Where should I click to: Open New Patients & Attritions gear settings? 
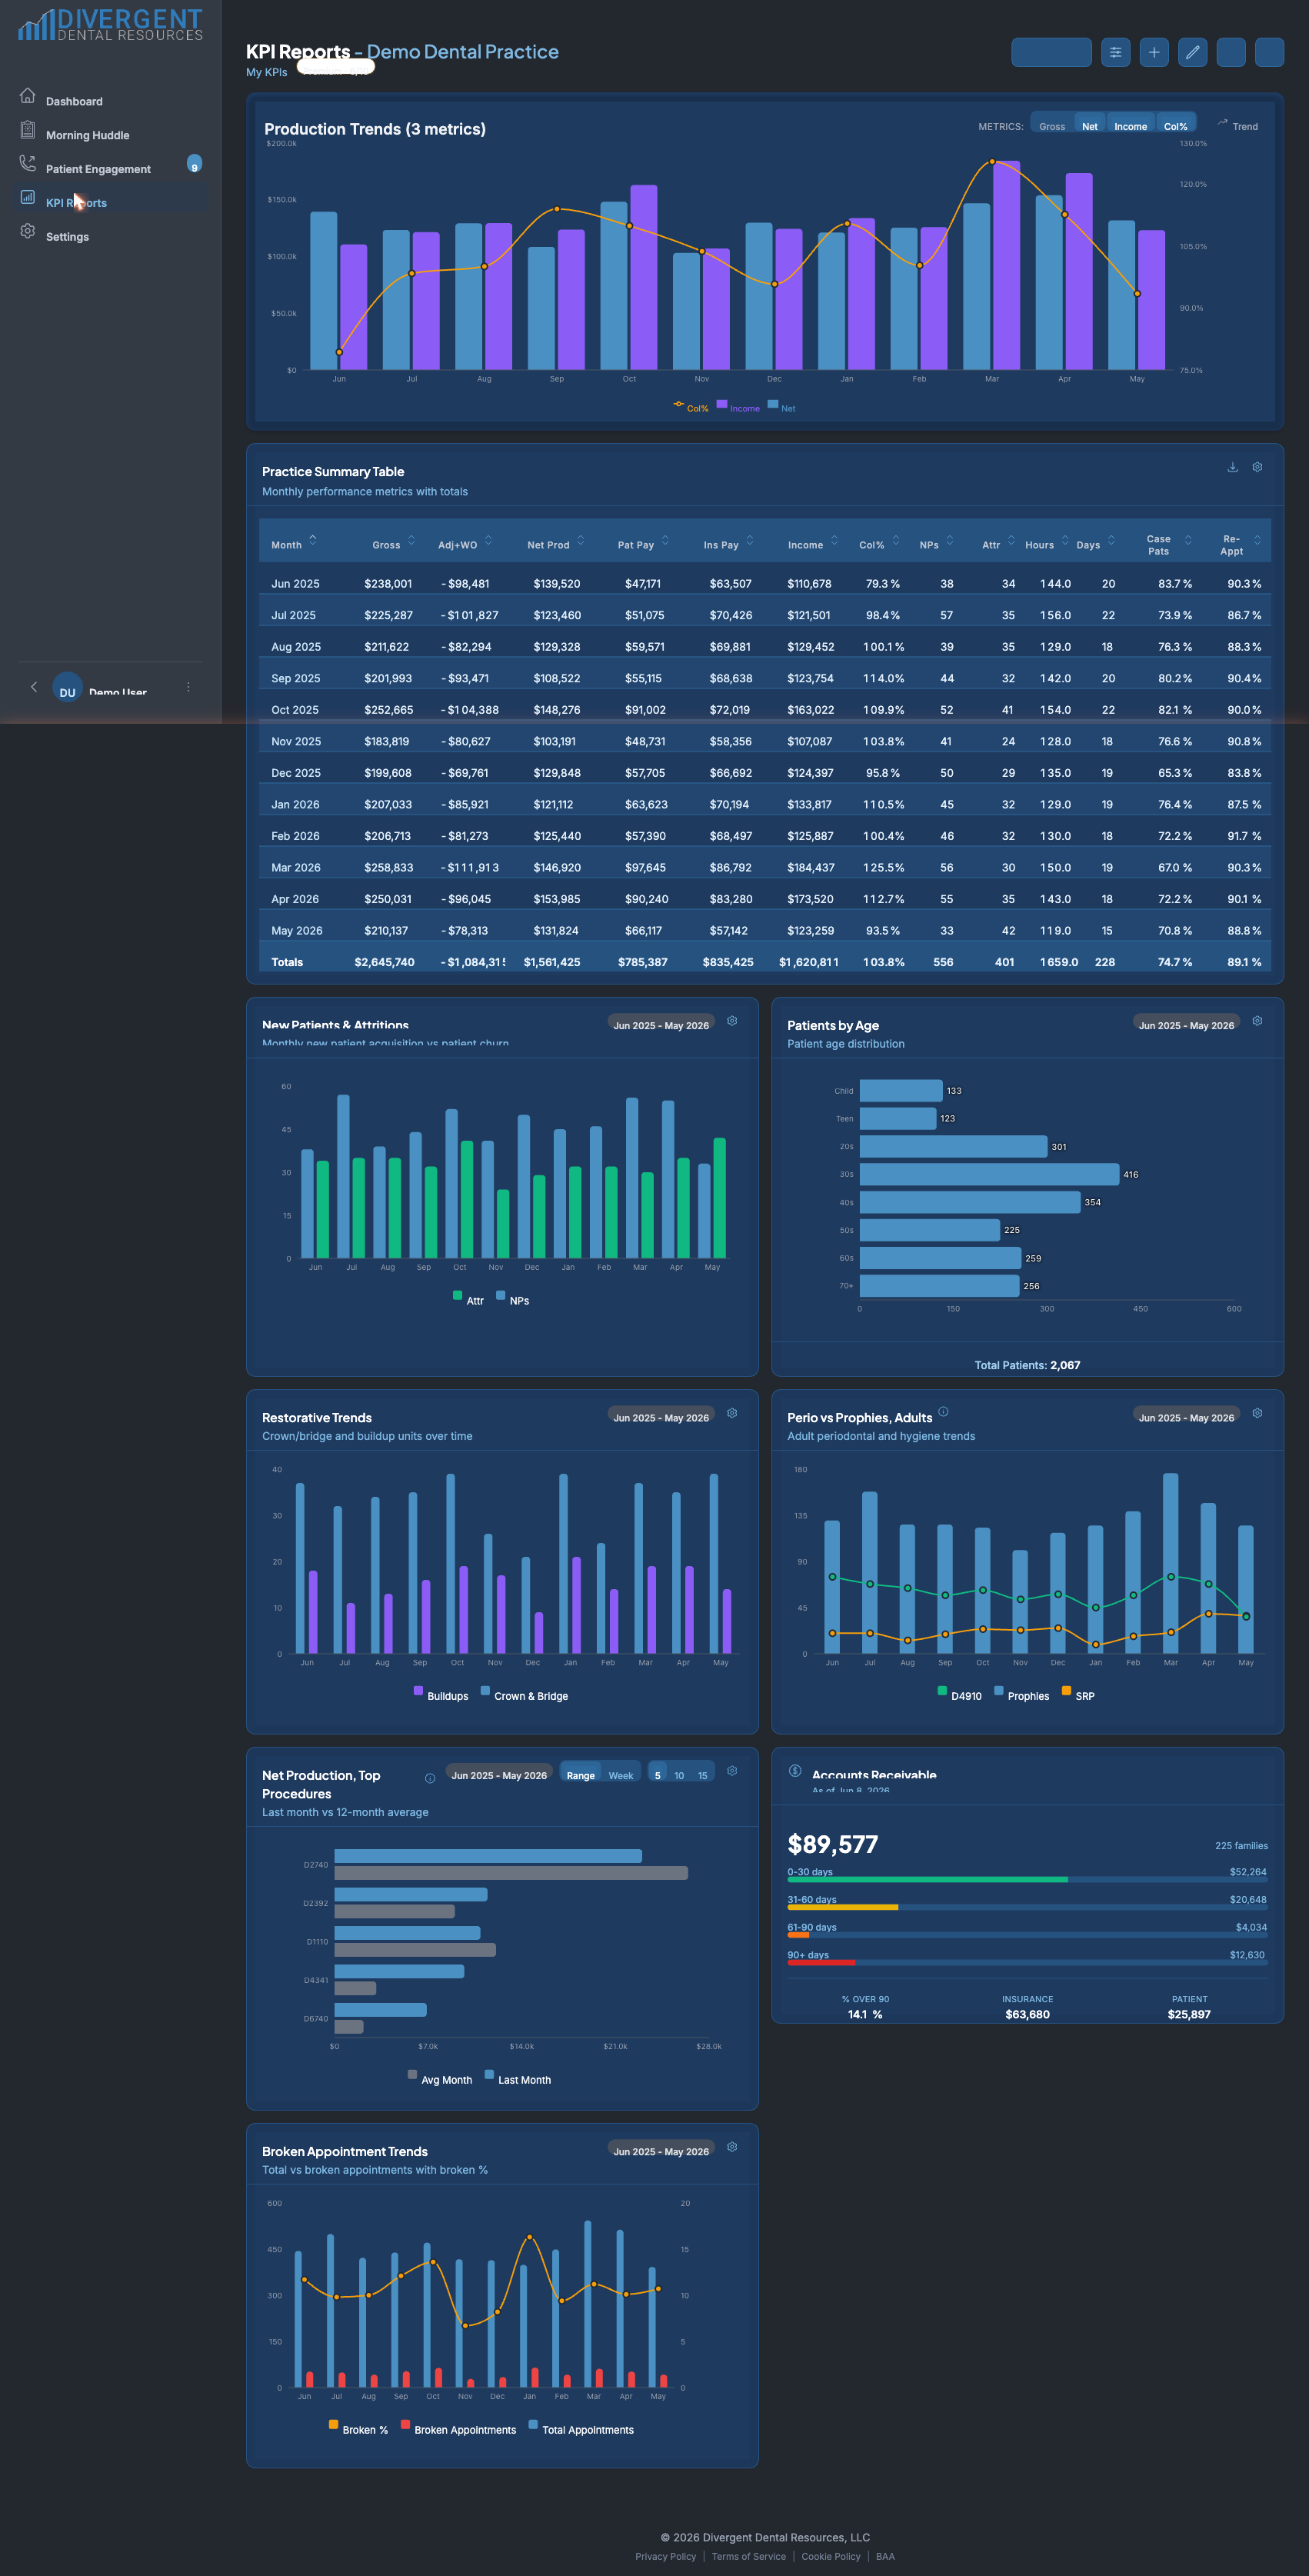point(732,1021)
